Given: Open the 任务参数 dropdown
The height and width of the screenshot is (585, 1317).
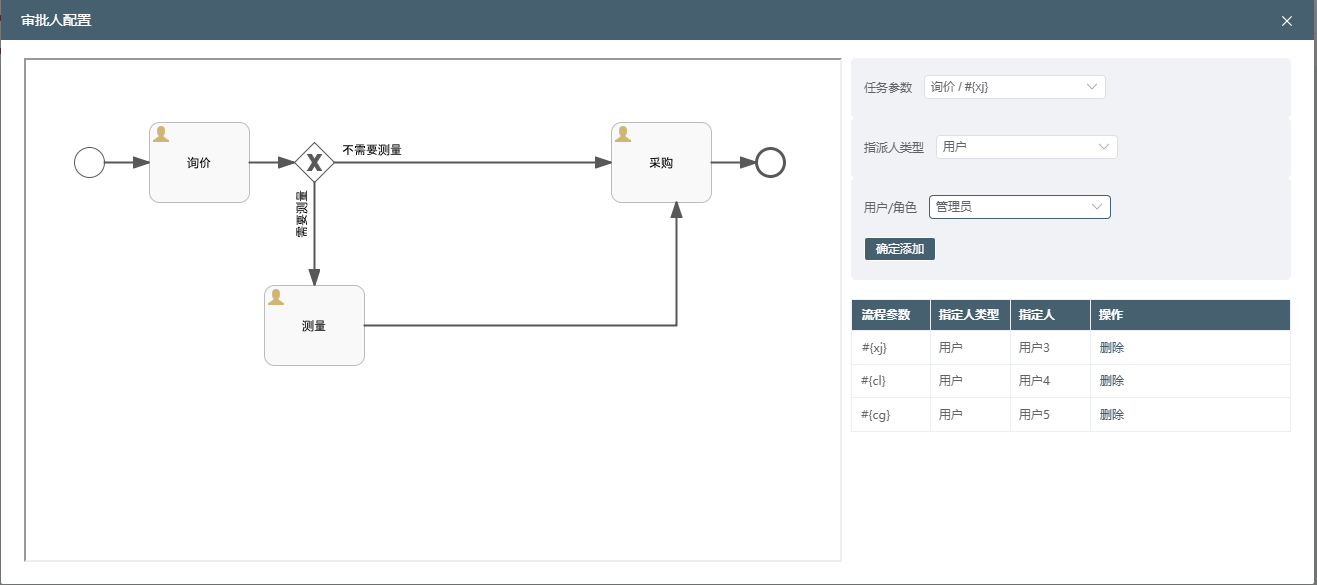Looking at the screenshot, I should [x=1014, y=87].
